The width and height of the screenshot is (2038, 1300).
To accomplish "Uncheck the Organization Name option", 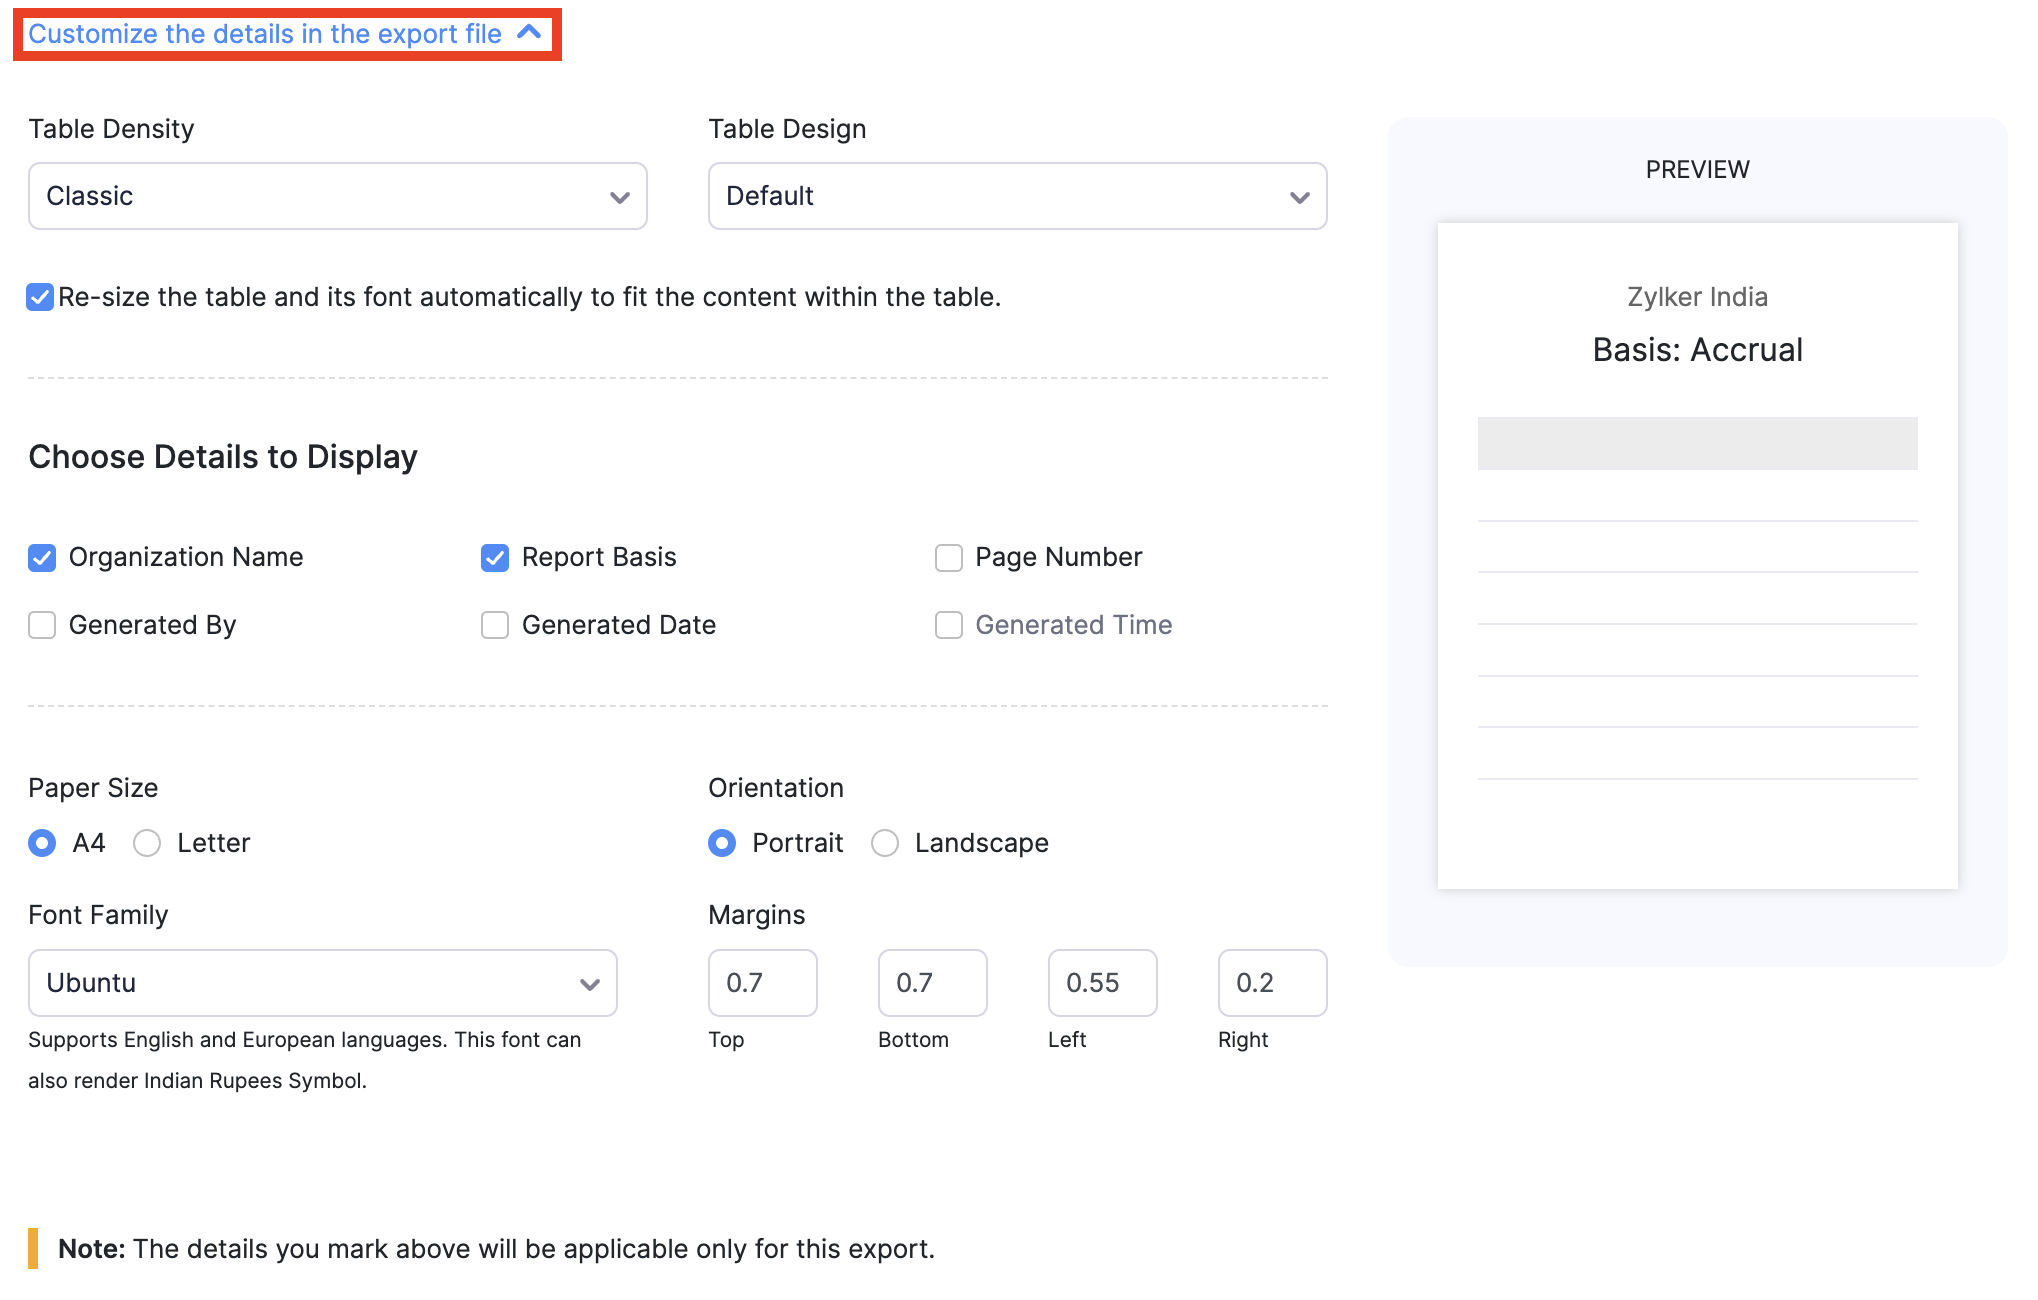I will (42, 557).
